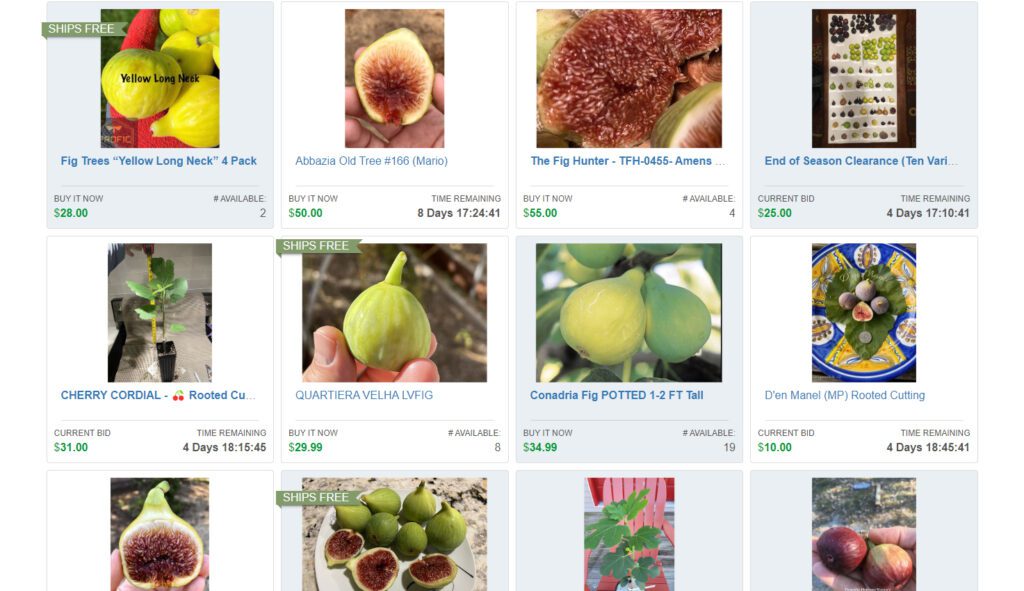View the Conadria Fig potted image
The image size is (1024, 591).
pos(629,313)
